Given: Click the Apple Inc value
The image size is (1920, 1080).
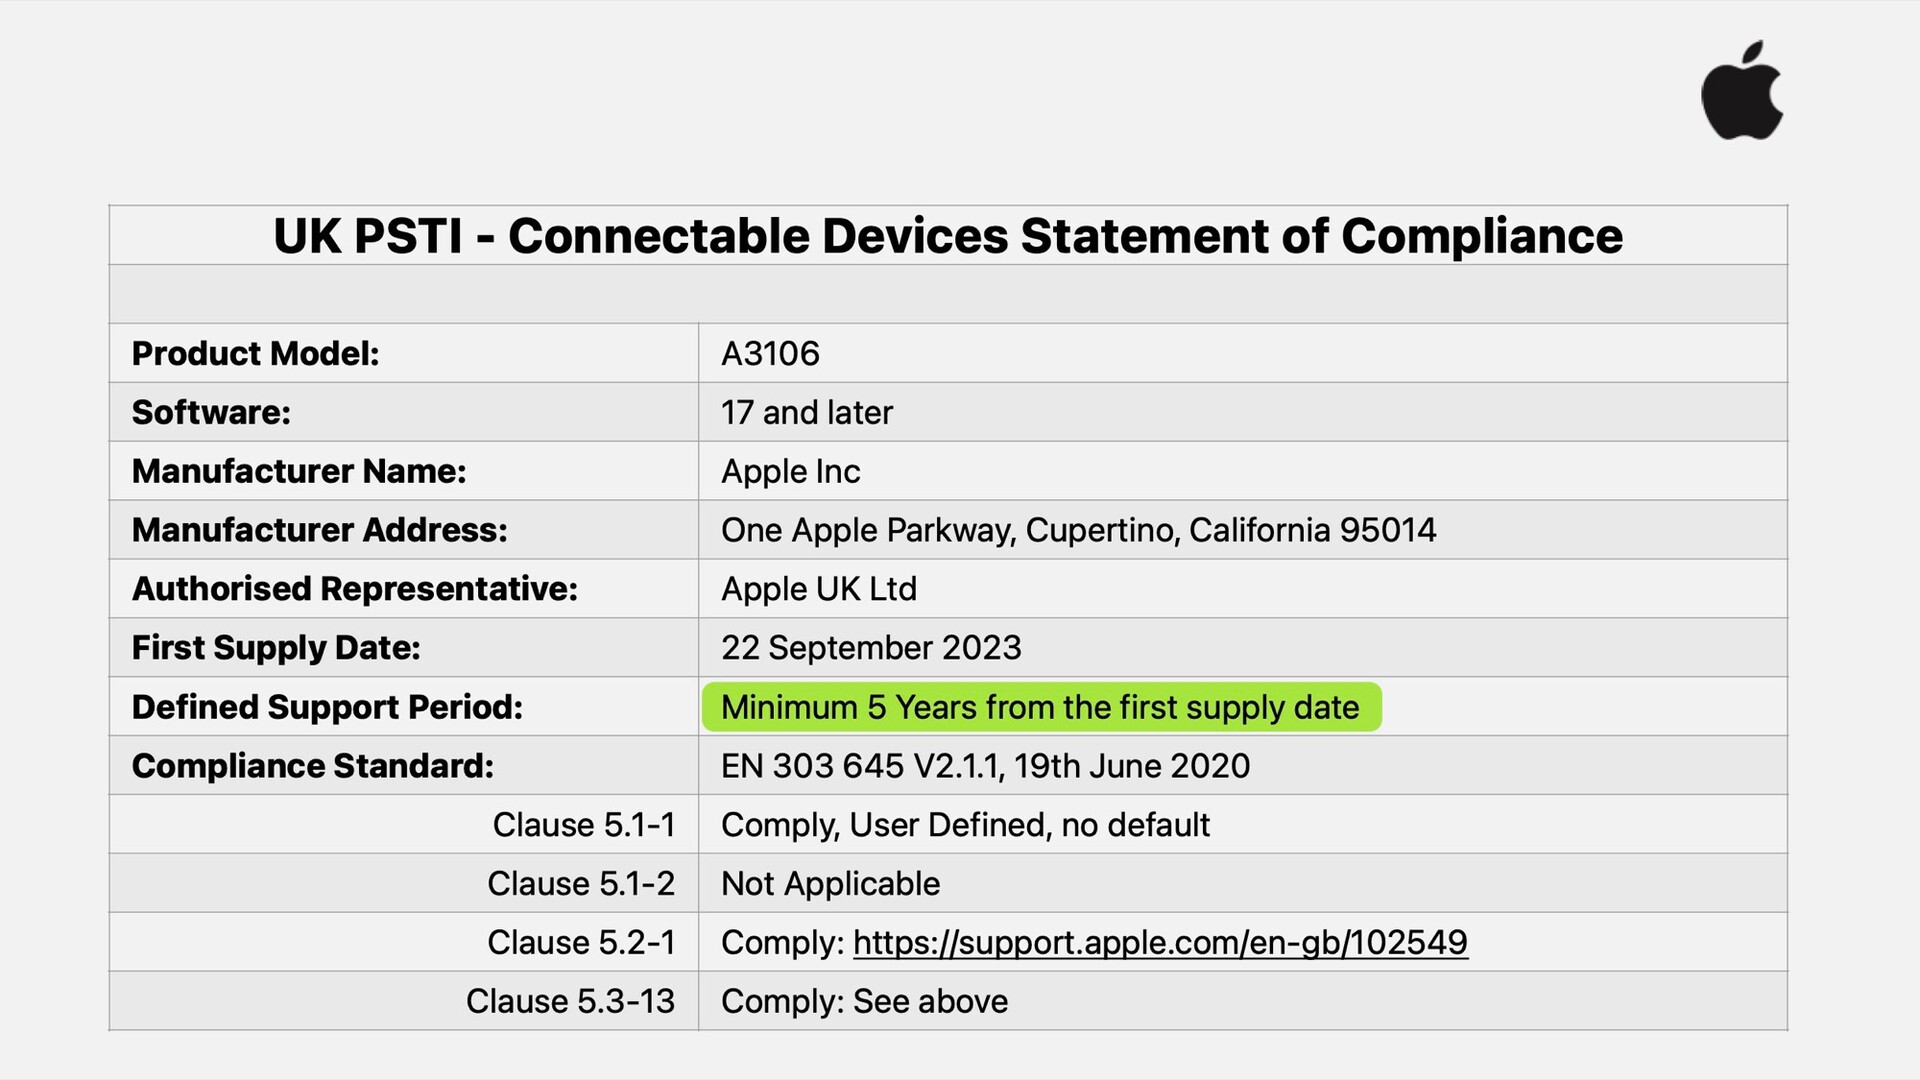Looking at the screenshot, I should point(790,471).
